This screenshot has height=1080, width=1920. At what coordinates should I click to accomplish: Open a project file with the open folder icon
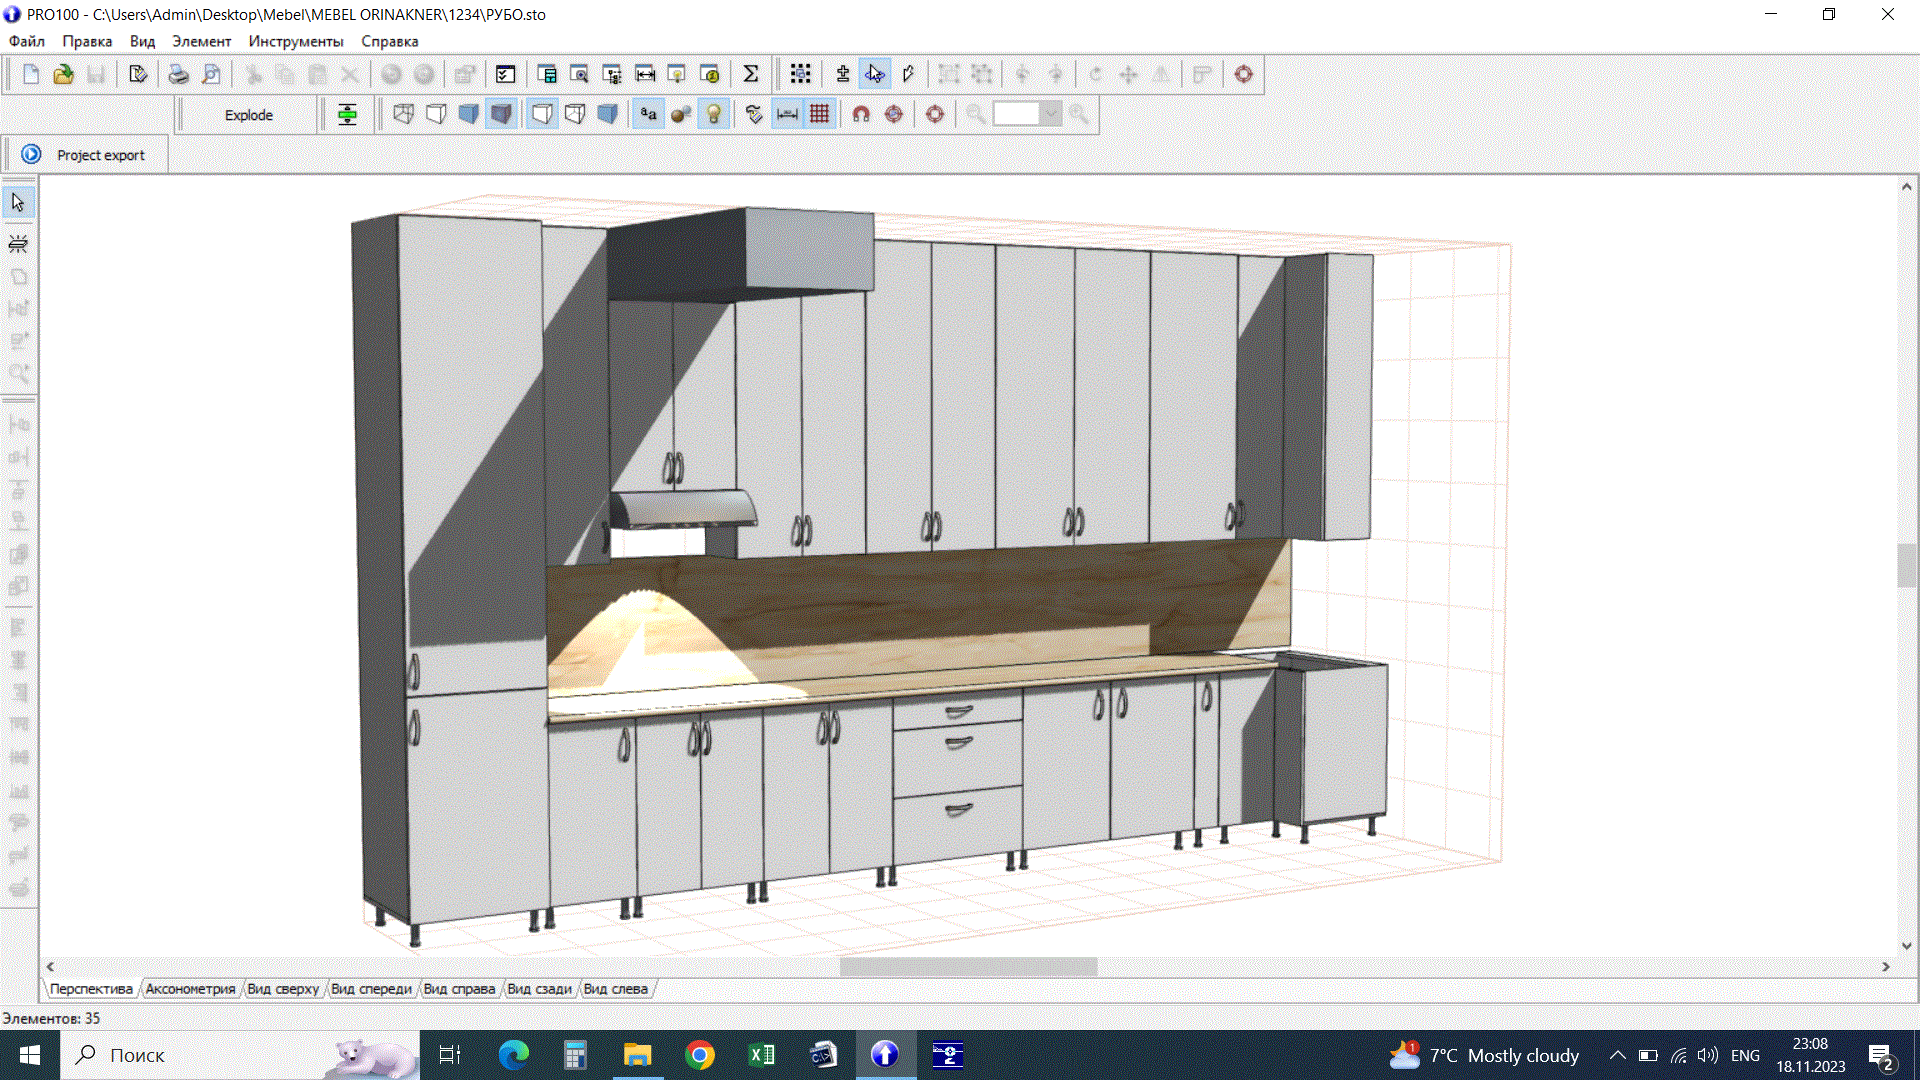(63, 74)
